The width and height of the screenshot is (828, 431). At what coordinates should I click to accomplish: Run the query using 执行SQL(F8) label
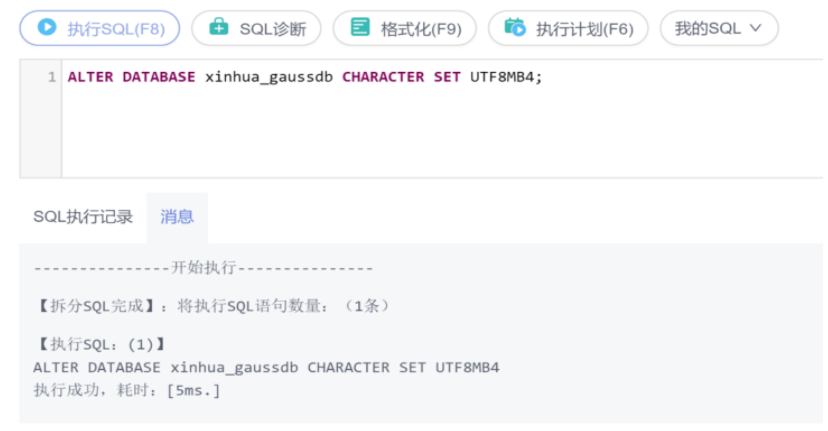click(116, 29)
